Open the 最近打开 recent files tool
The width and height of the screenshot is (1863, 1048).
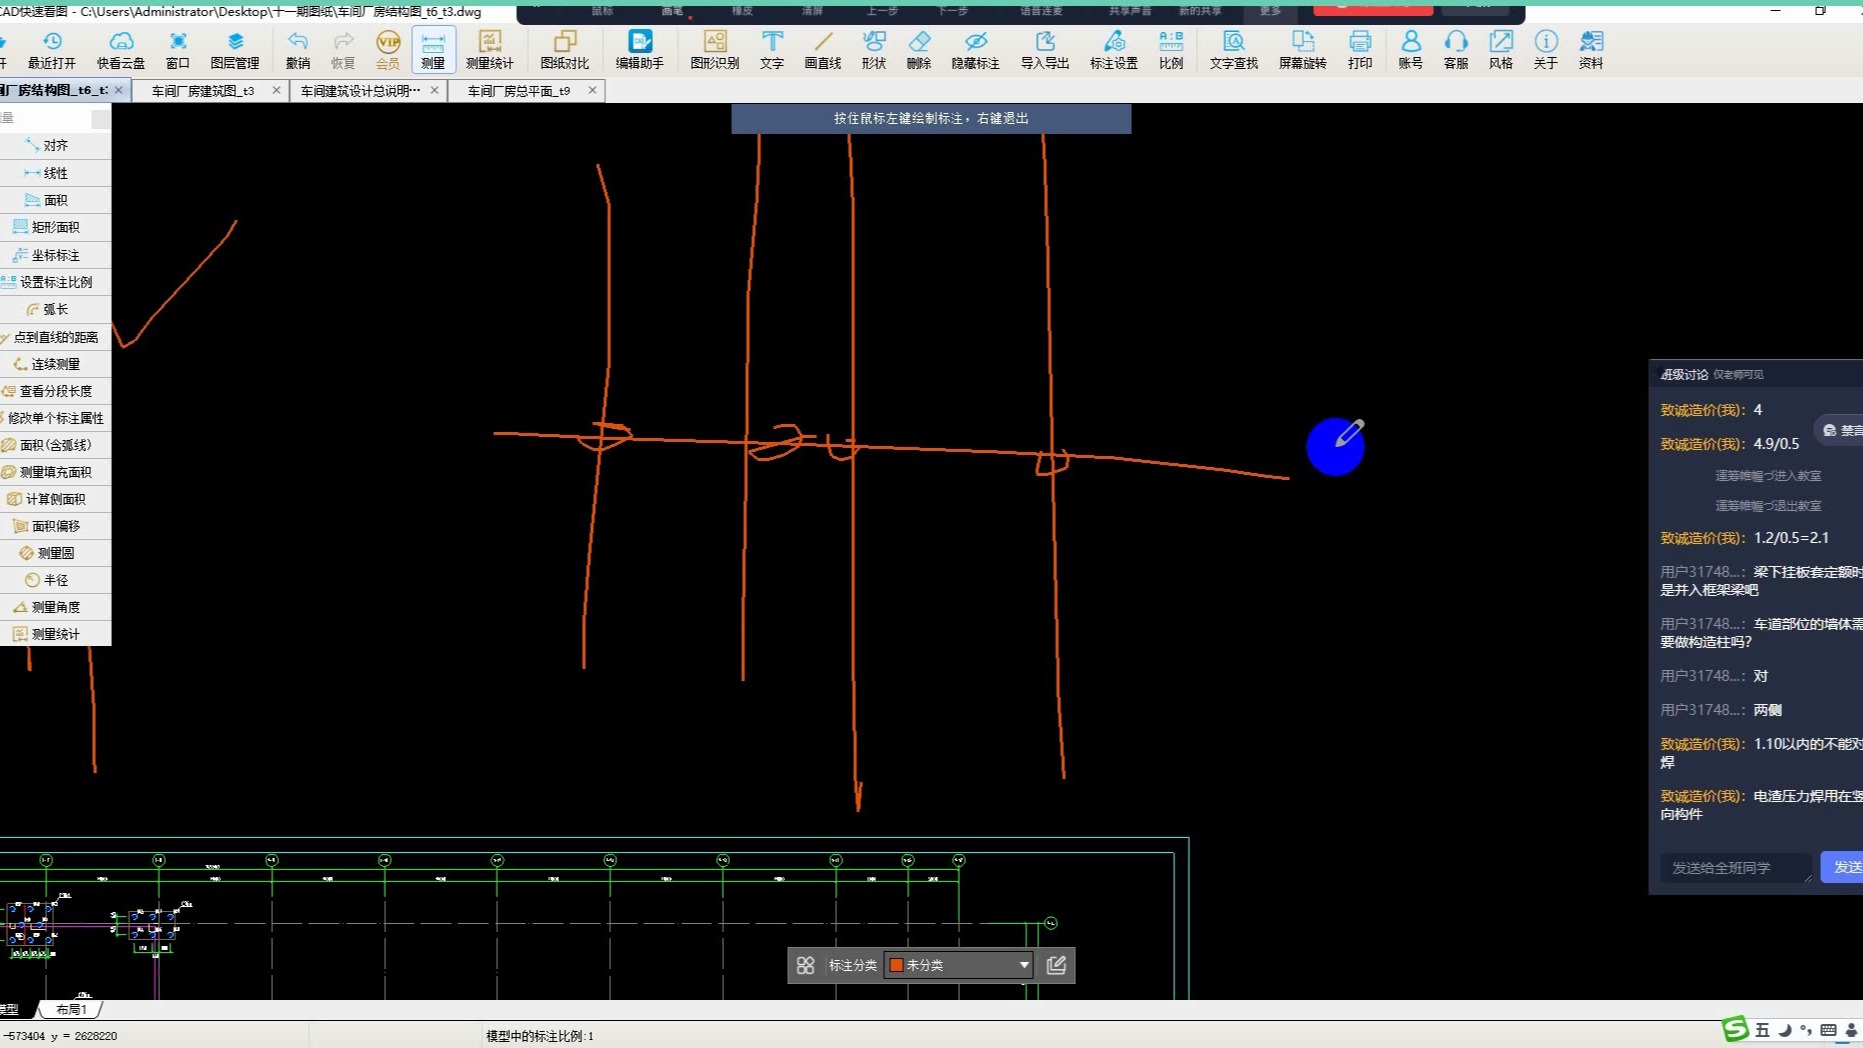(x=51, y=50)
